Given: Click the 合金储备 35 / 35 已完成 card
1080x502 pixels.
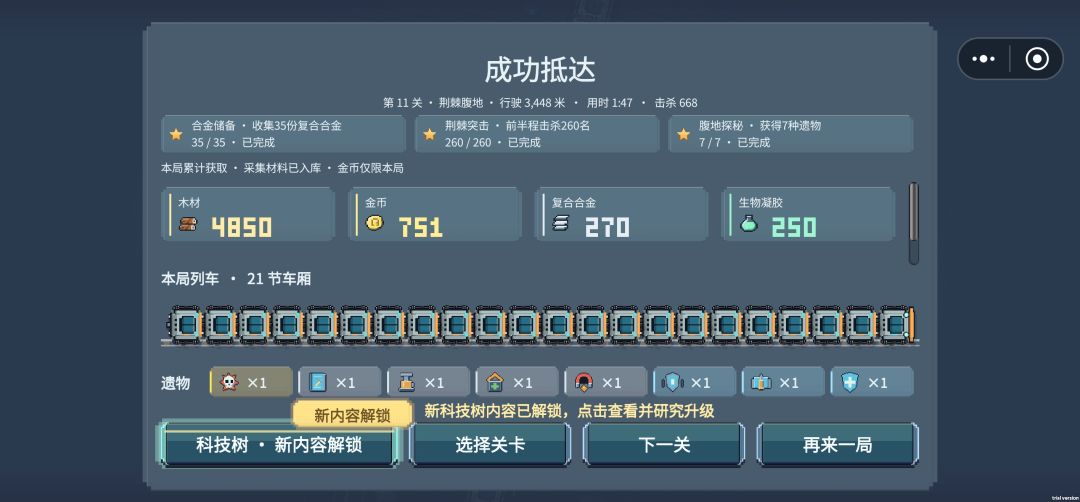Looking at the screenshot, I should (x=283, y=134).
